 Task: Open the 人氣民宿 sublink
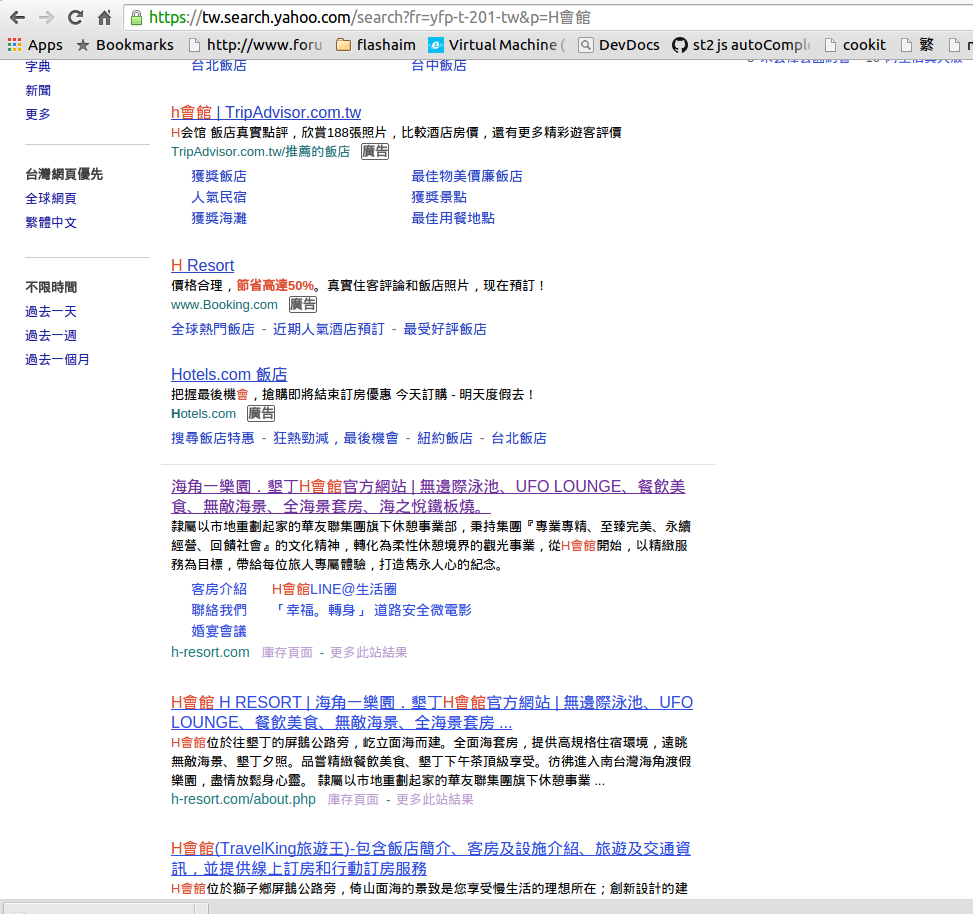tap(219, 197)
